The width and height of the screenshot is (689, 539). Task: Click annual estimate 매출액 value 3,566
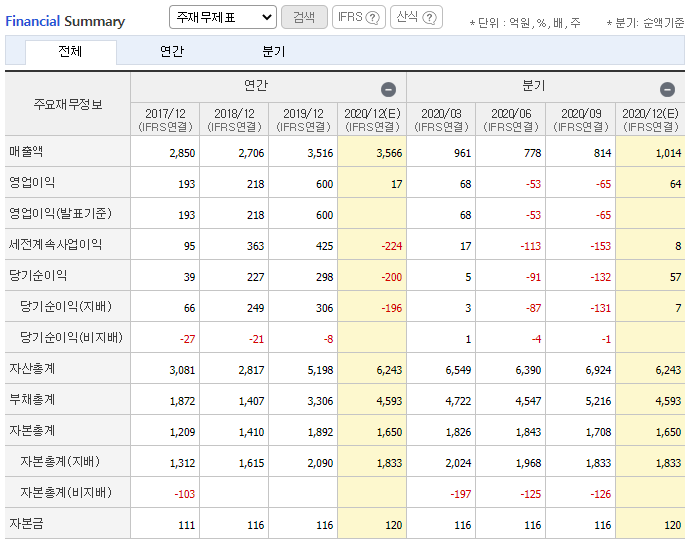(389, 153)
